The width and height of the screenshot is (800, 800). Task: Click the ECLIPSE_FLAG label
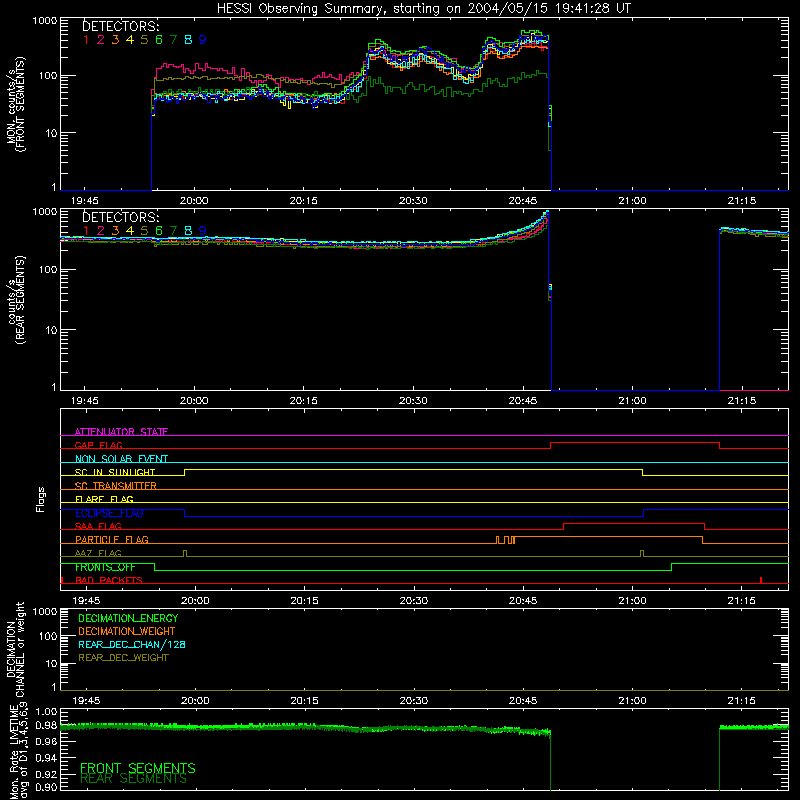click(109, 513)
